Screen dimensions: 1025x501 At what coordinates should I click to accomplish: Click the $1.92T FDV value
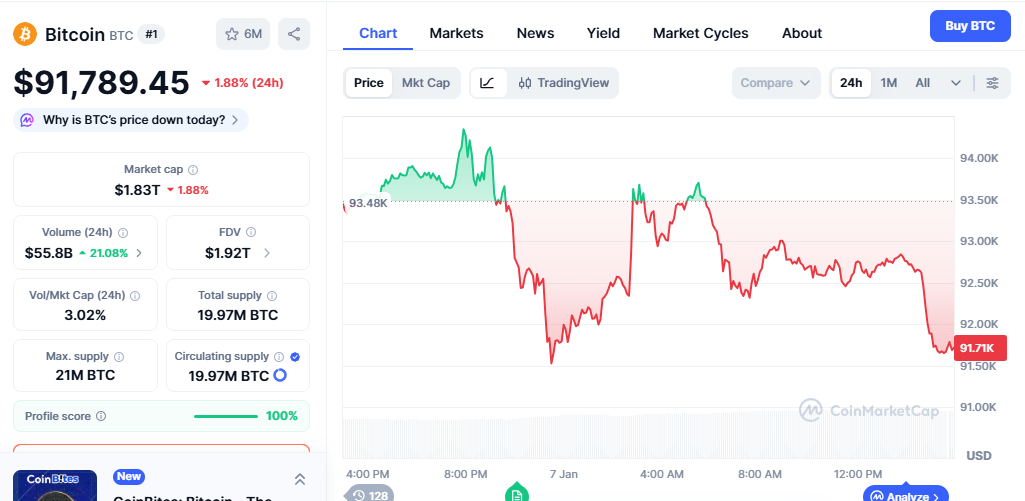(227, 253)
